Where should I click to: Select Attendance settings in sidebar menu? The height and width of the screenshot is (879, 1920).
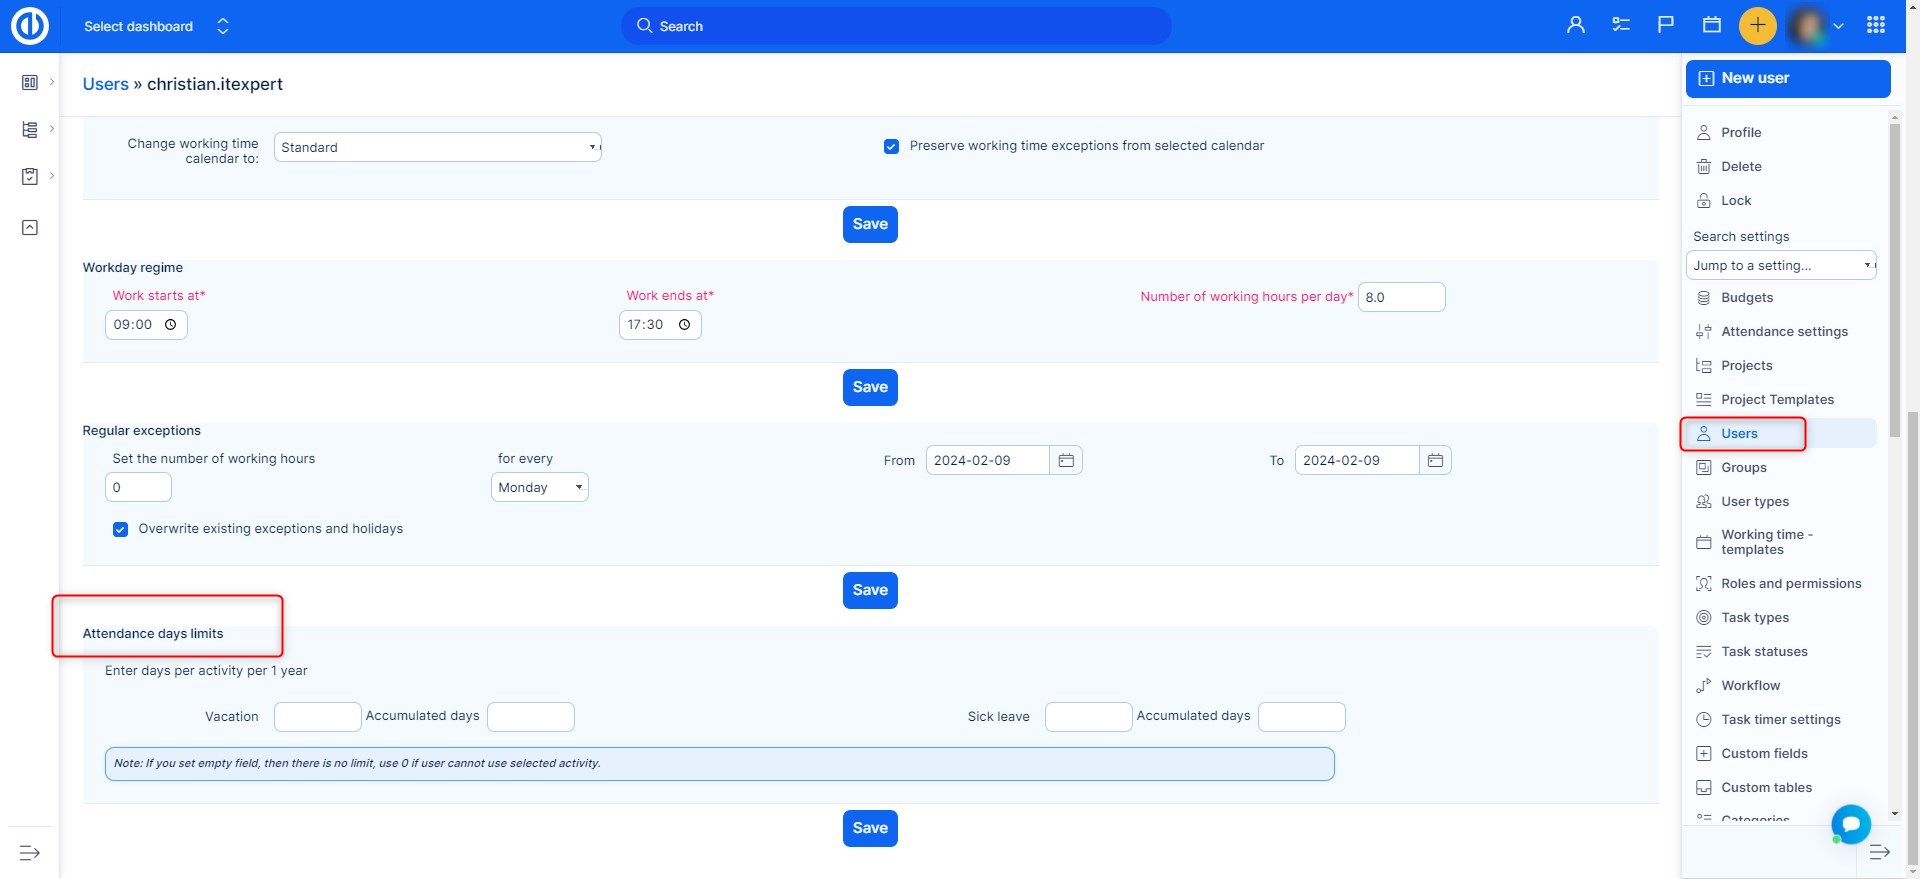point(1784,332)
